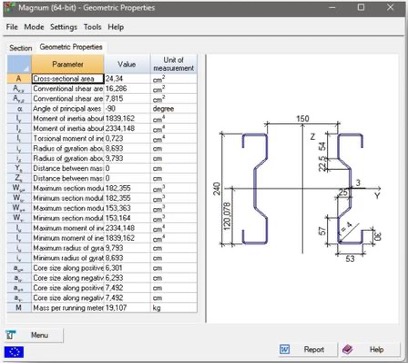Switch to the Section tab
The height and width of the screenshot is (364, 408).
point(21,48)
